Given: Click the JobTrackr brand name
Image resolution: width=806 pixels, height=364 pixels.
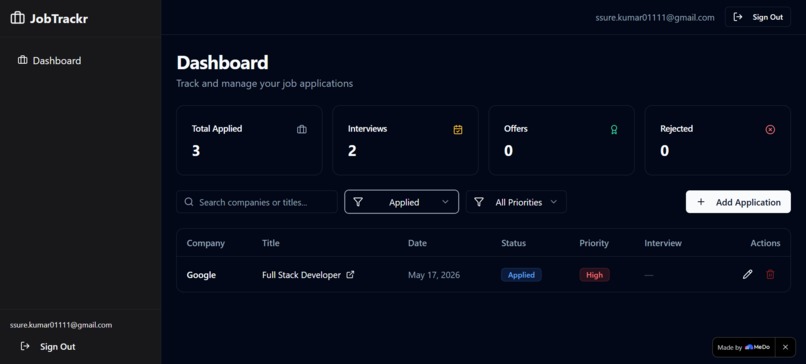Looking at the screenshot, I should pyautogui.click(x=59, y=19).
